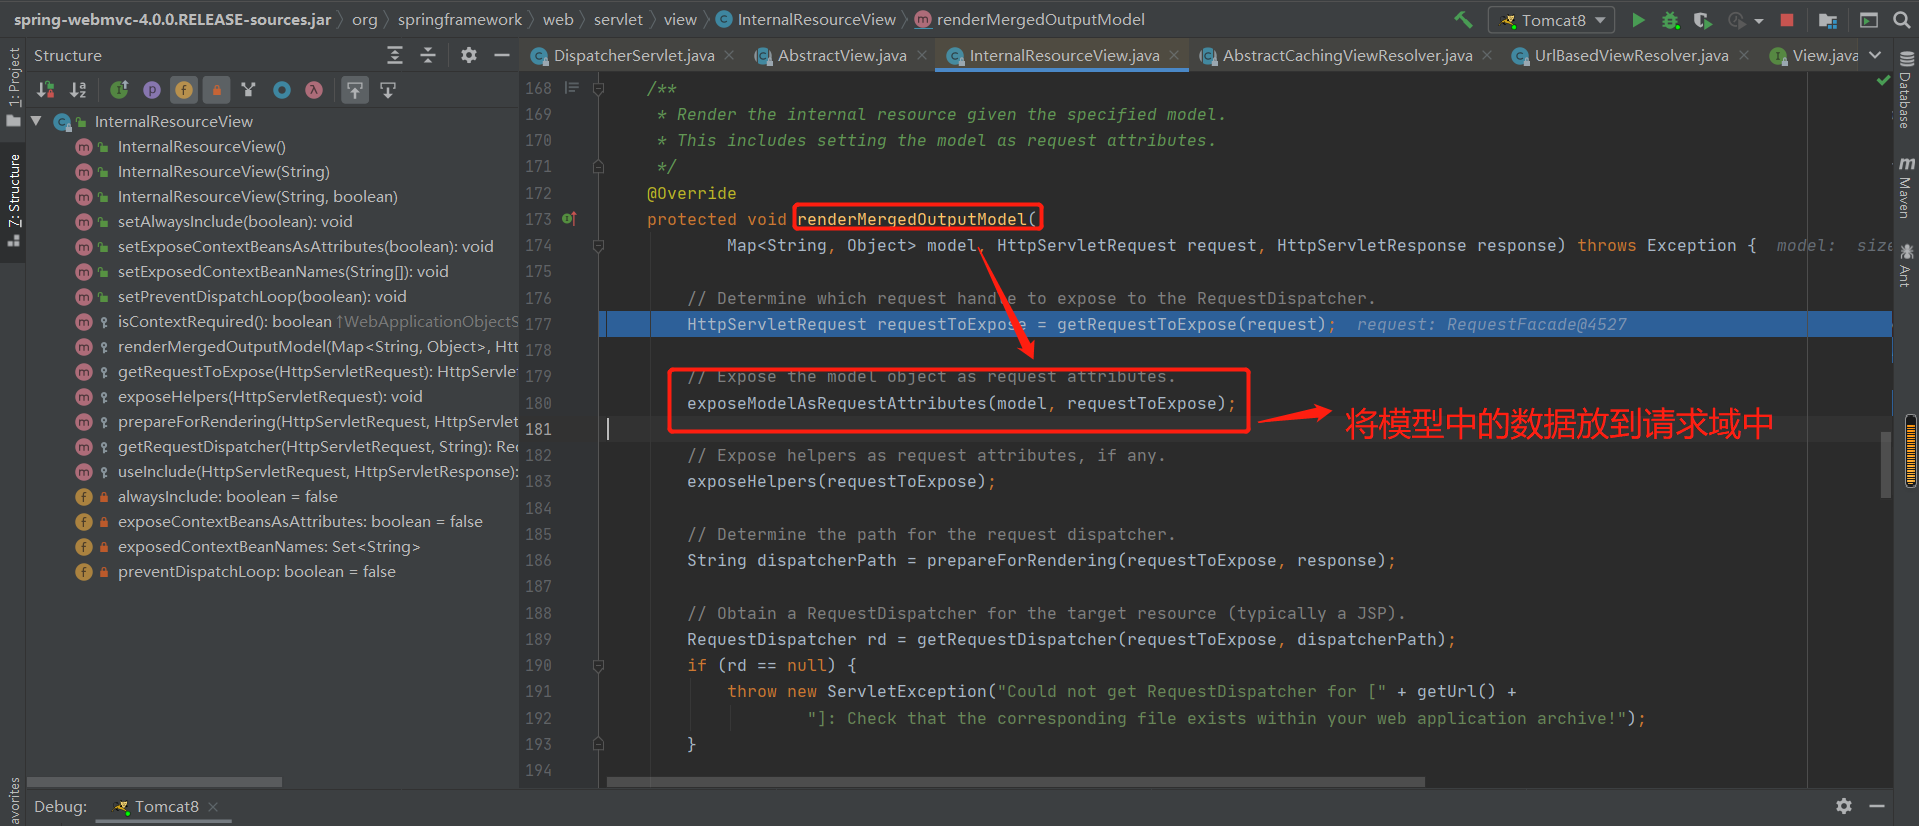Viewport: 1919px width, 826px height.
Task: Open the run-with-profiler dropdown arrow
Action: click(1759, 20)
